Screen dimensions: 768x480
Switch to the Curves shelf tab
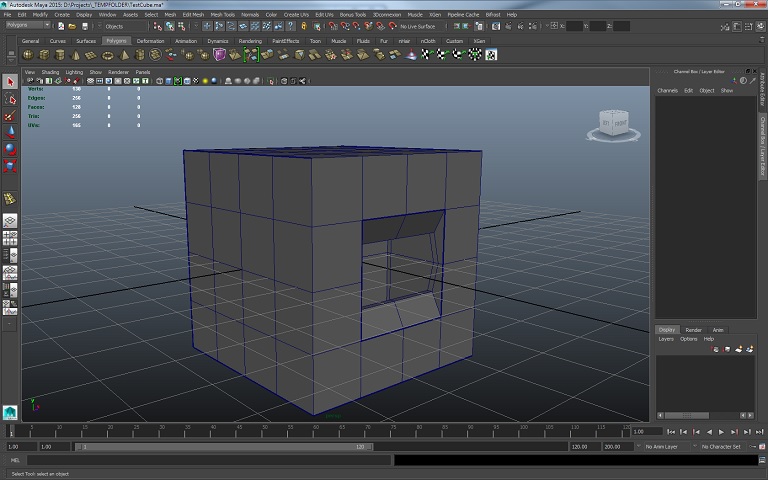tap(57, 41)
